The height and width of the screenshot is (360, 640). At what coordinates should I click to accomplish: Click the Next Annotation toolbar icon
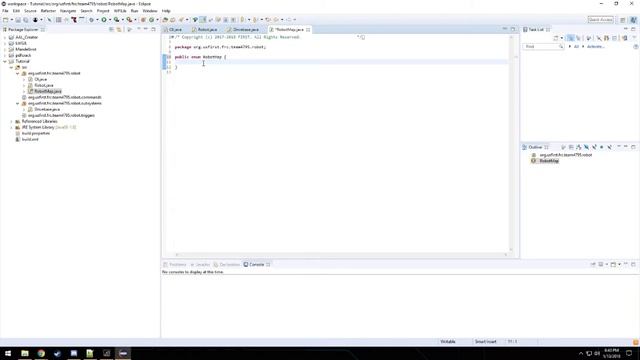click(x=242, y=20)
